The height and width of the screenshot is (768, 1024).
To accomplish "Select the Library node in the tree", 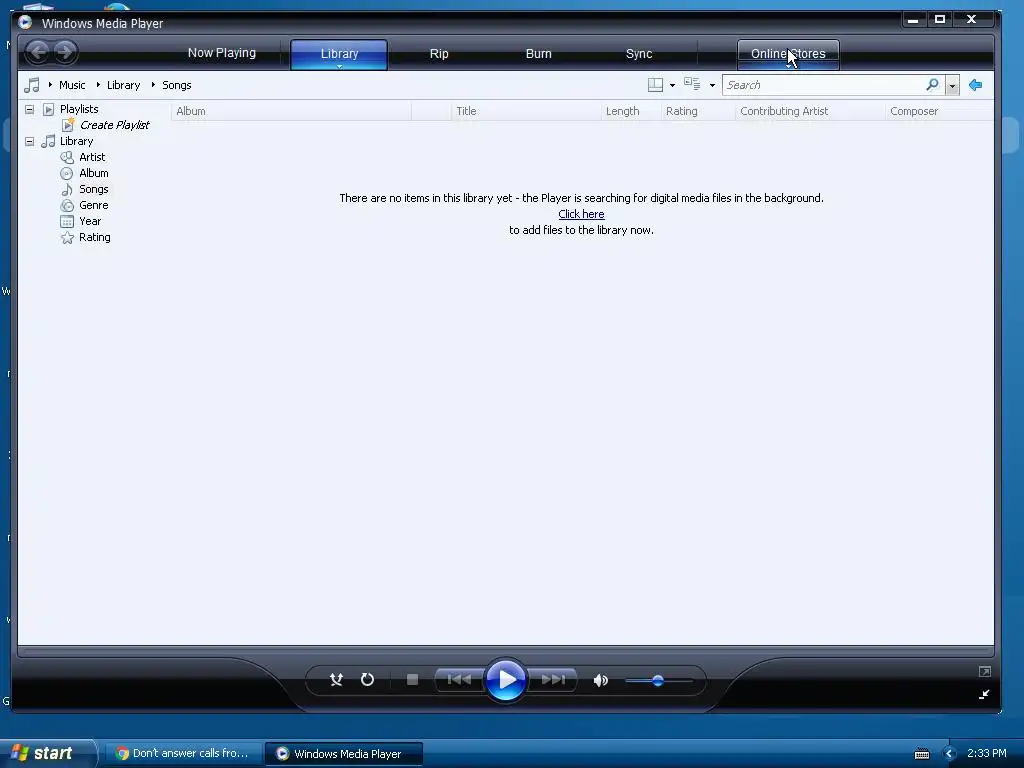I will click(76, 141).
